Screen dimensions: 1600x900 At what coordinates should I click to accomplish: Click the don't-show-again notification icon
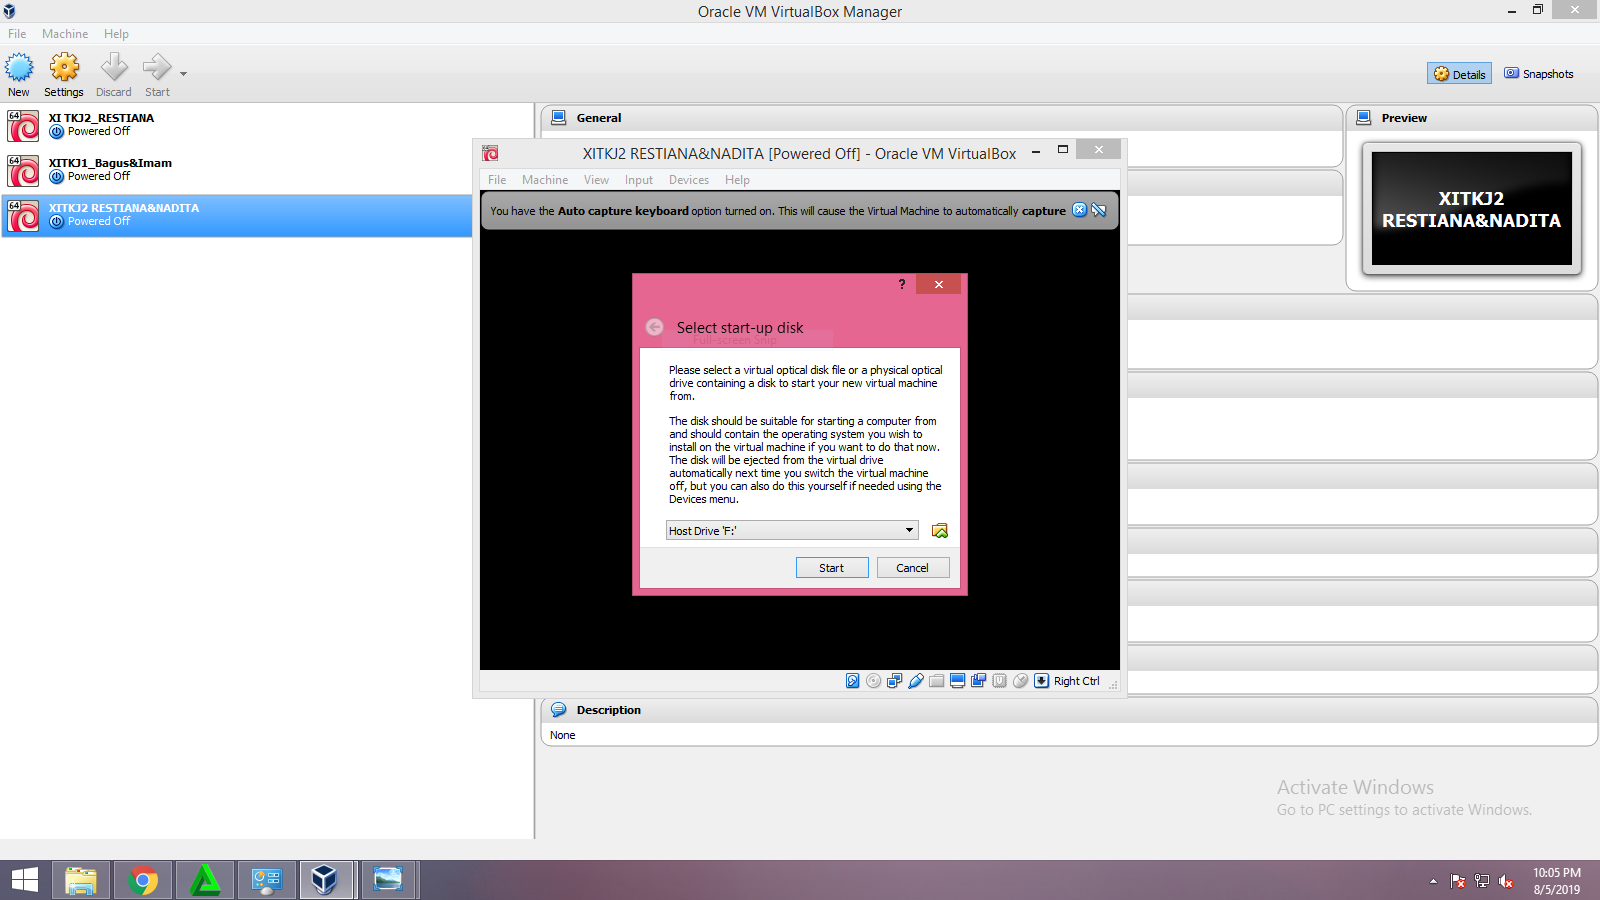pyautogui.click(x=1099, y=210)
